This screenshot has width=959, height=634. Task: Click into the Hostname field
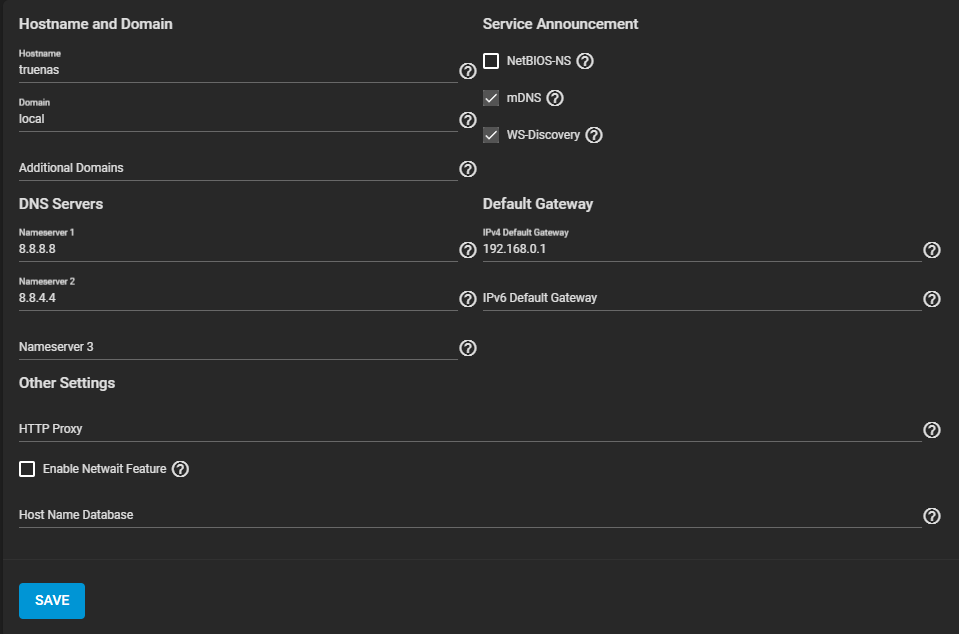click(x=237, y=70)
